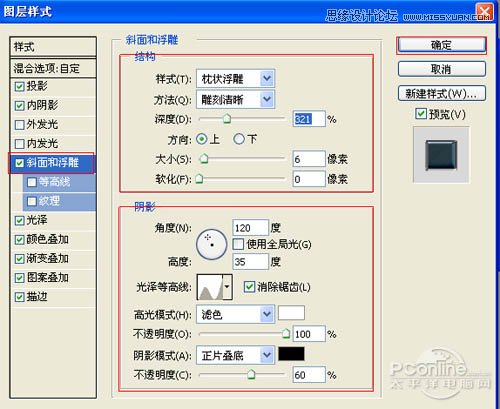The width and height of the screenshot is (500, 409).
Task: Select the 上 direction radio button
Action: (x=202, y=139)
